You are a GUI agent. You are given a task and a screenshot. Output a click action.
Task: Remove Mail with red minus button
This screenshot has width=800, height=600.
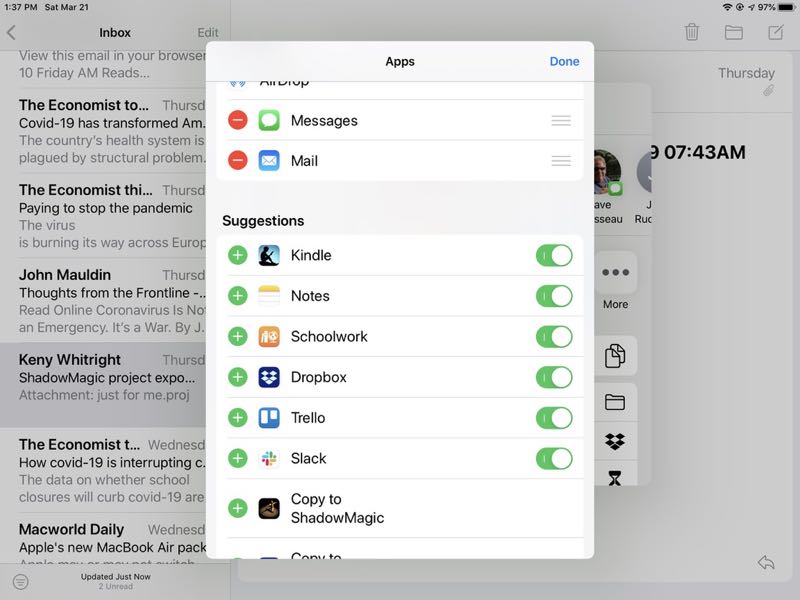coord(238,160)
